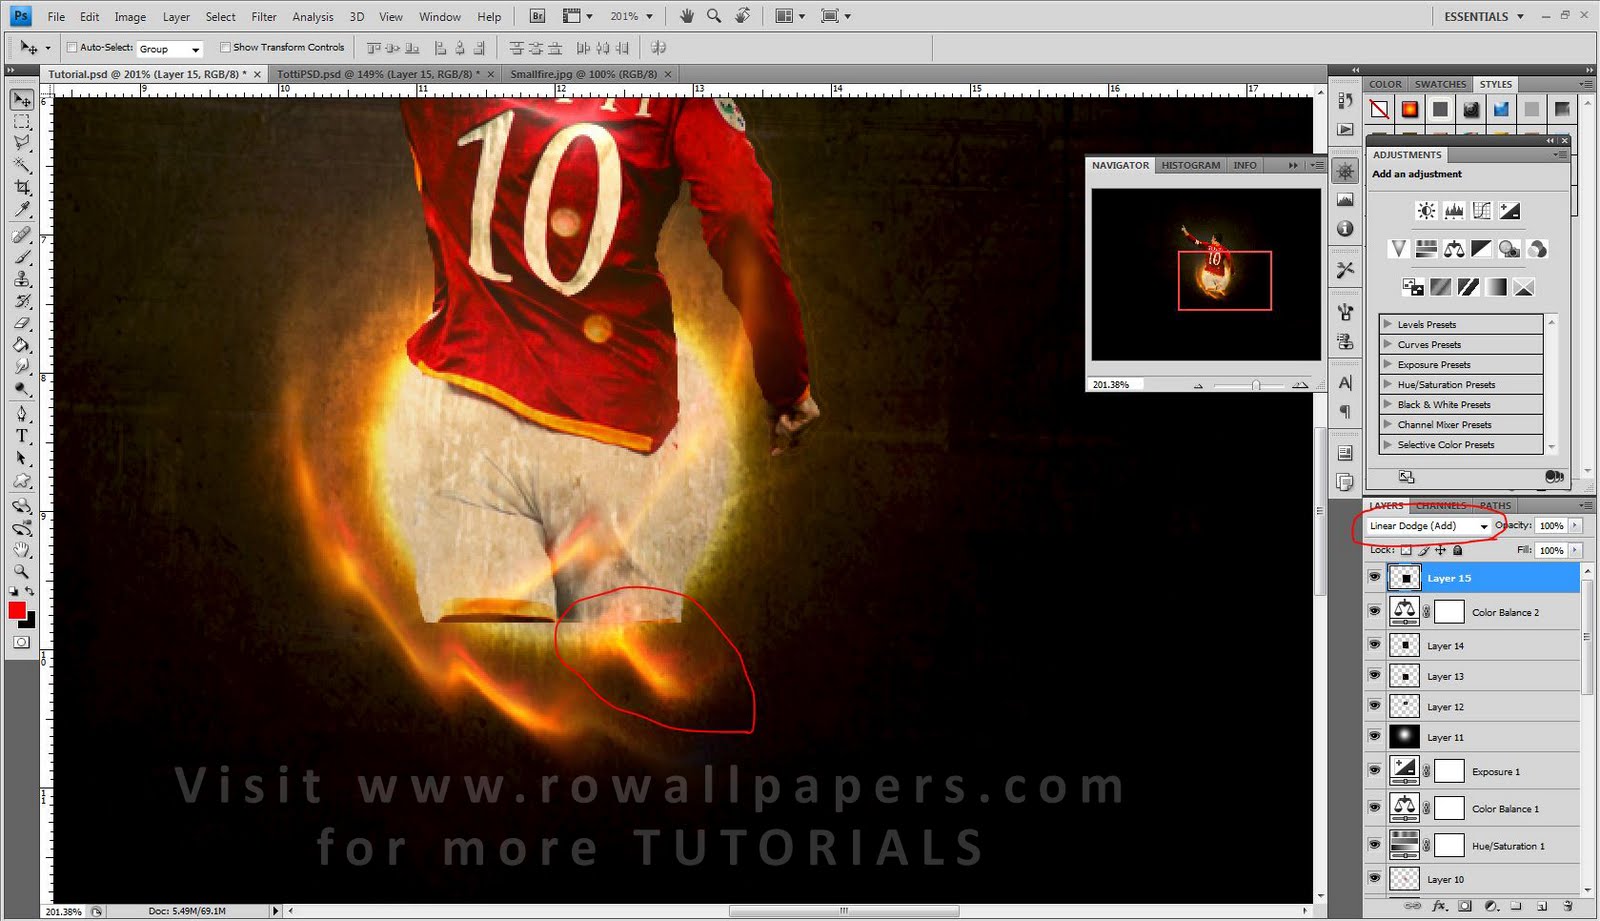Viewport: 1600px width, 921px height.
Task: Expand Hue/Saturation Presets list
Action: [1387, 384]
